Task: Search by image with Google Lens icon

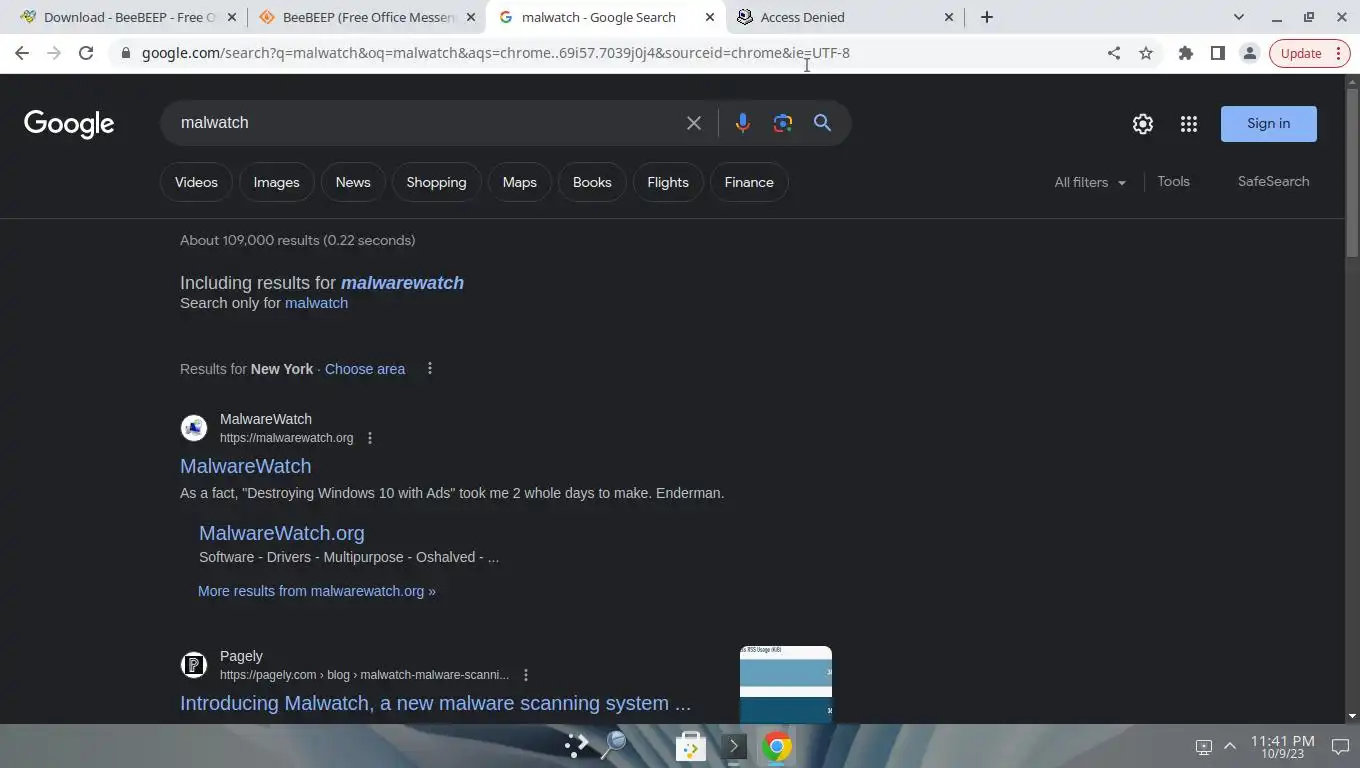Action: [782, 123]
